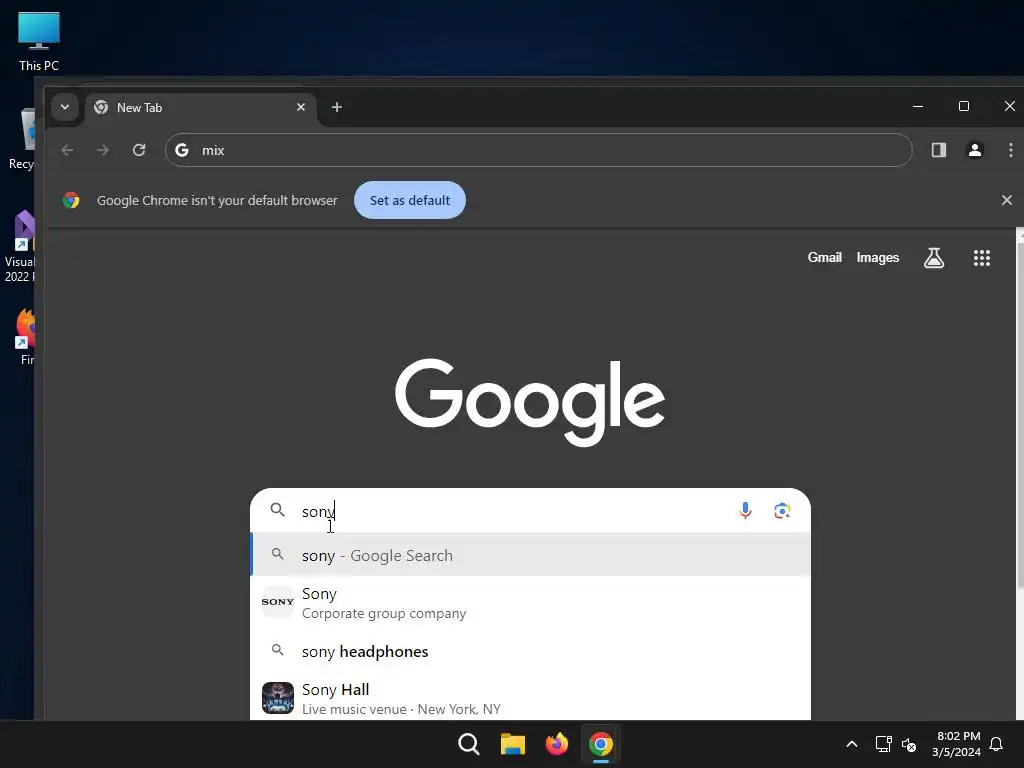
Task: Open a new tab with plus button
Action: tap(336, 107)
